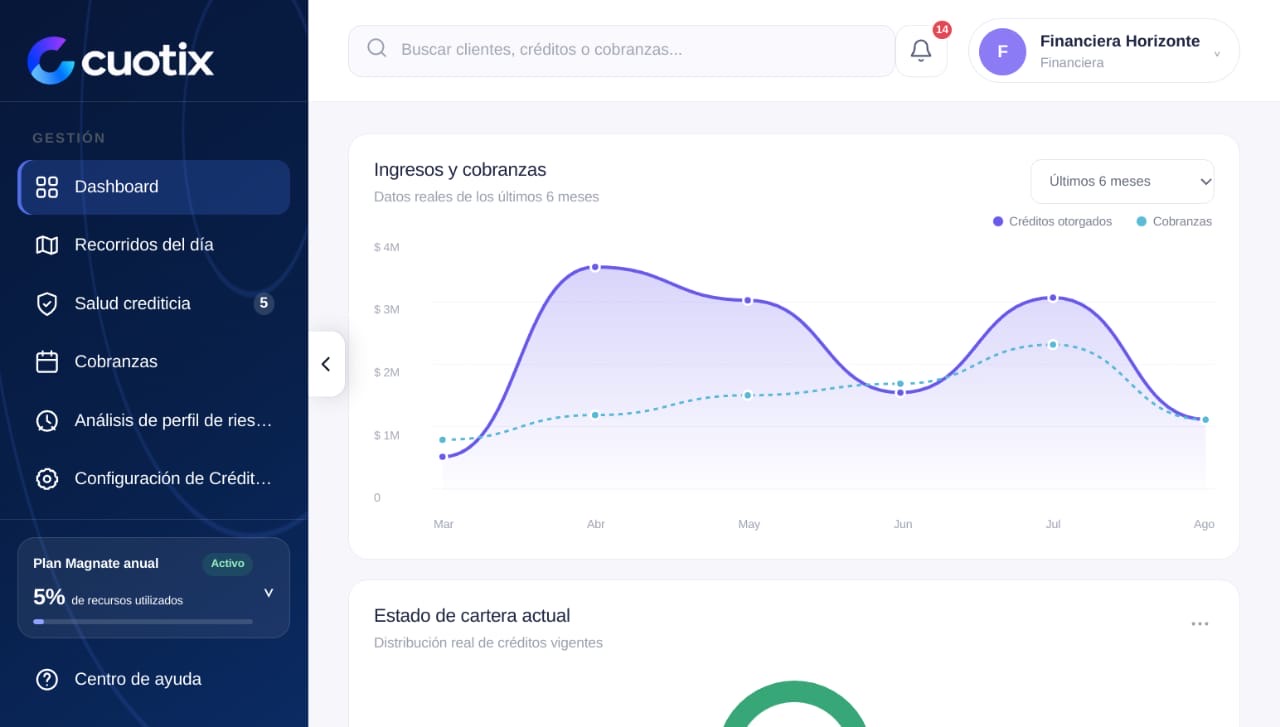
Task: Click the Cuotix logo icon
Action: (51, 60)
